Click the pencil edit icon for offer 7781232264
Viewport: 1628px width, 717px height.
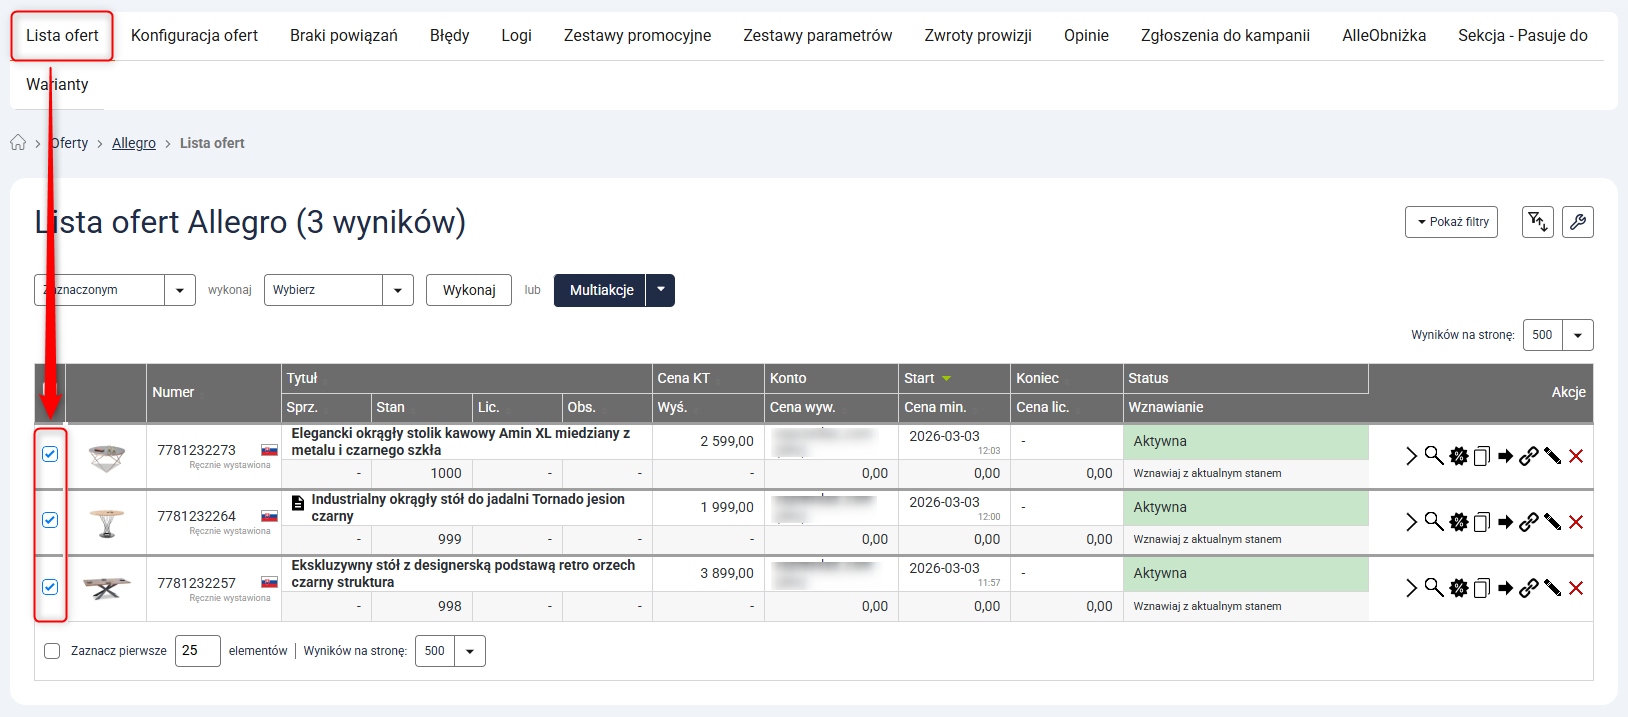(1552, 522)
